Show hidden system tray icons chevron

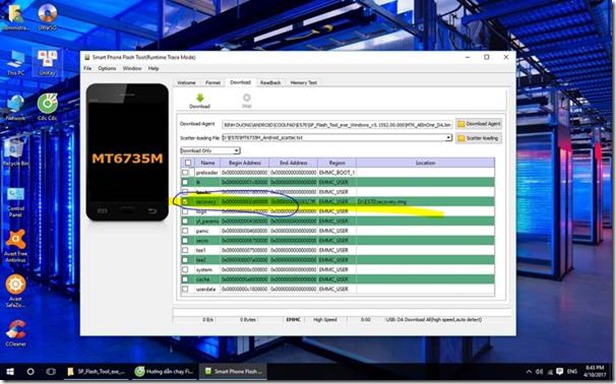(529, 371)
